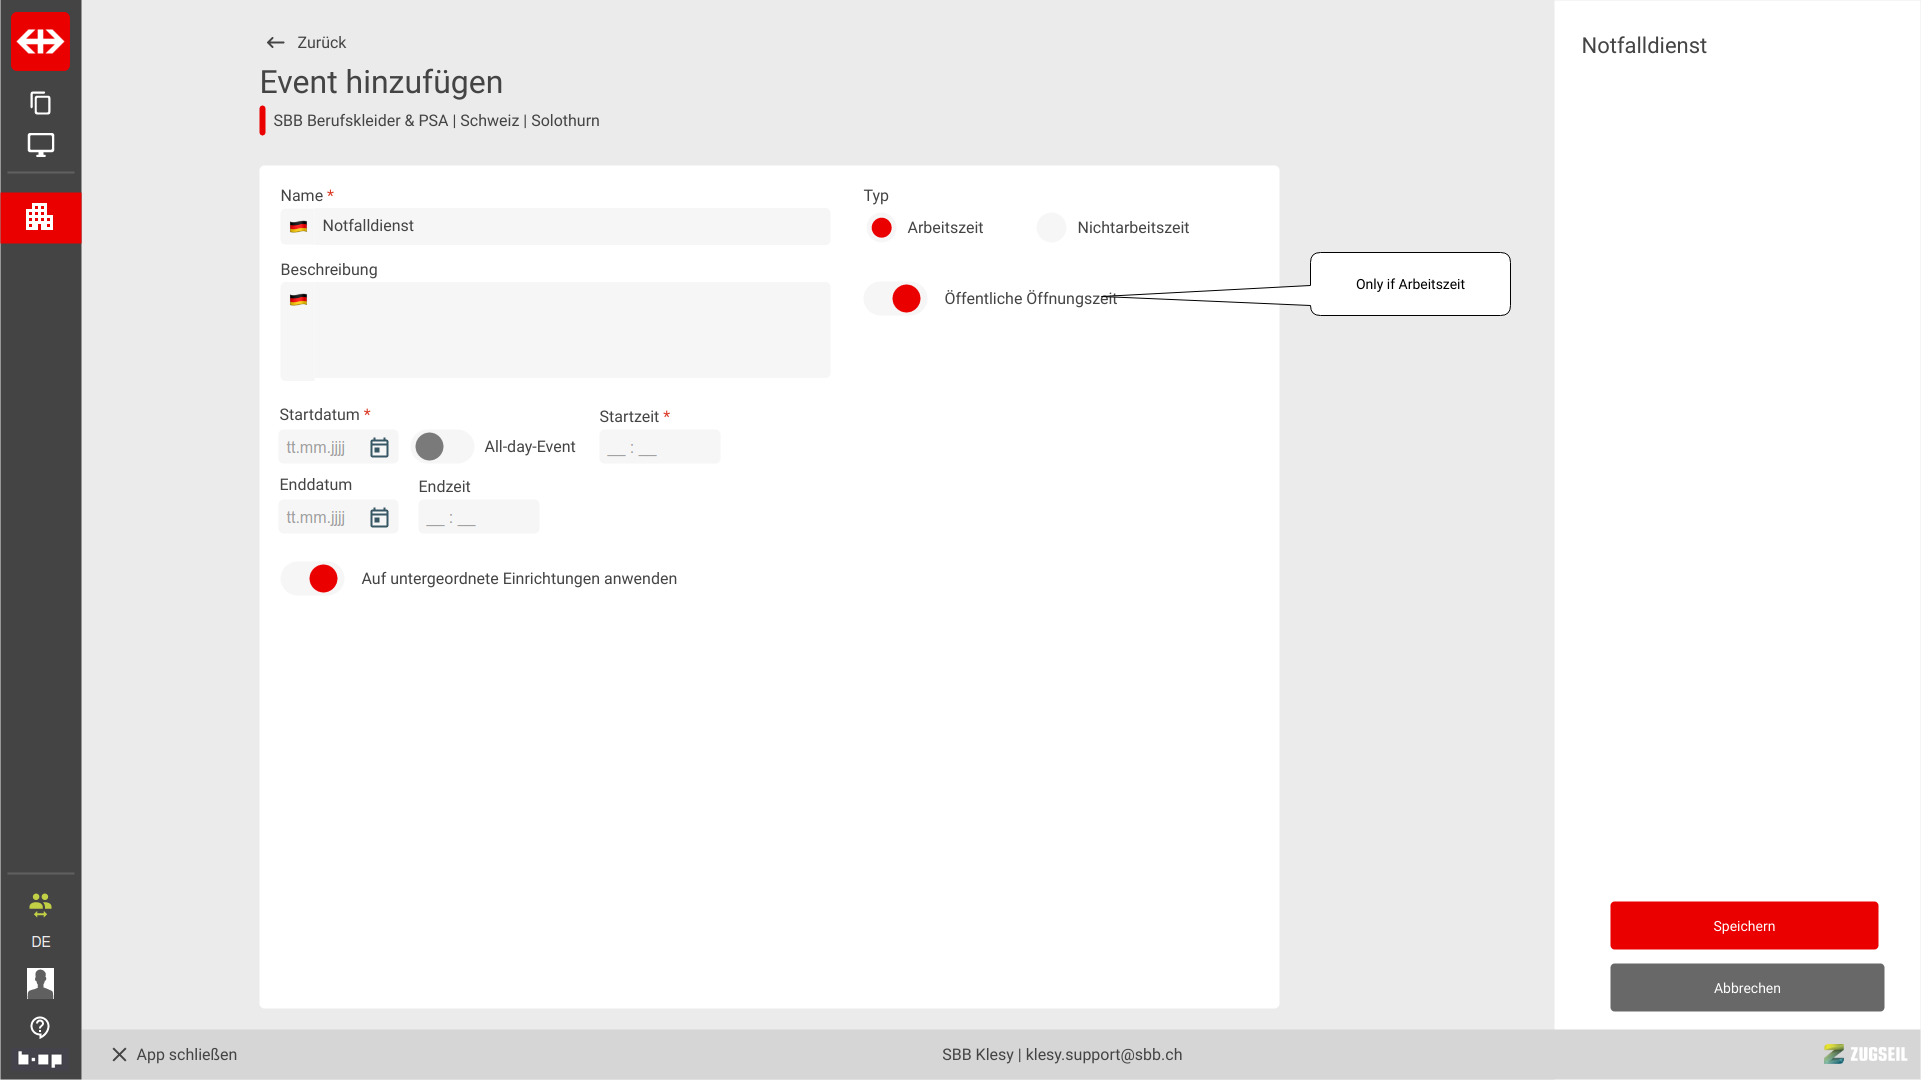The width and height of the screenshot is (1921, 1080).
Task: Change the DE language selector
Action: tap(40, 942)
